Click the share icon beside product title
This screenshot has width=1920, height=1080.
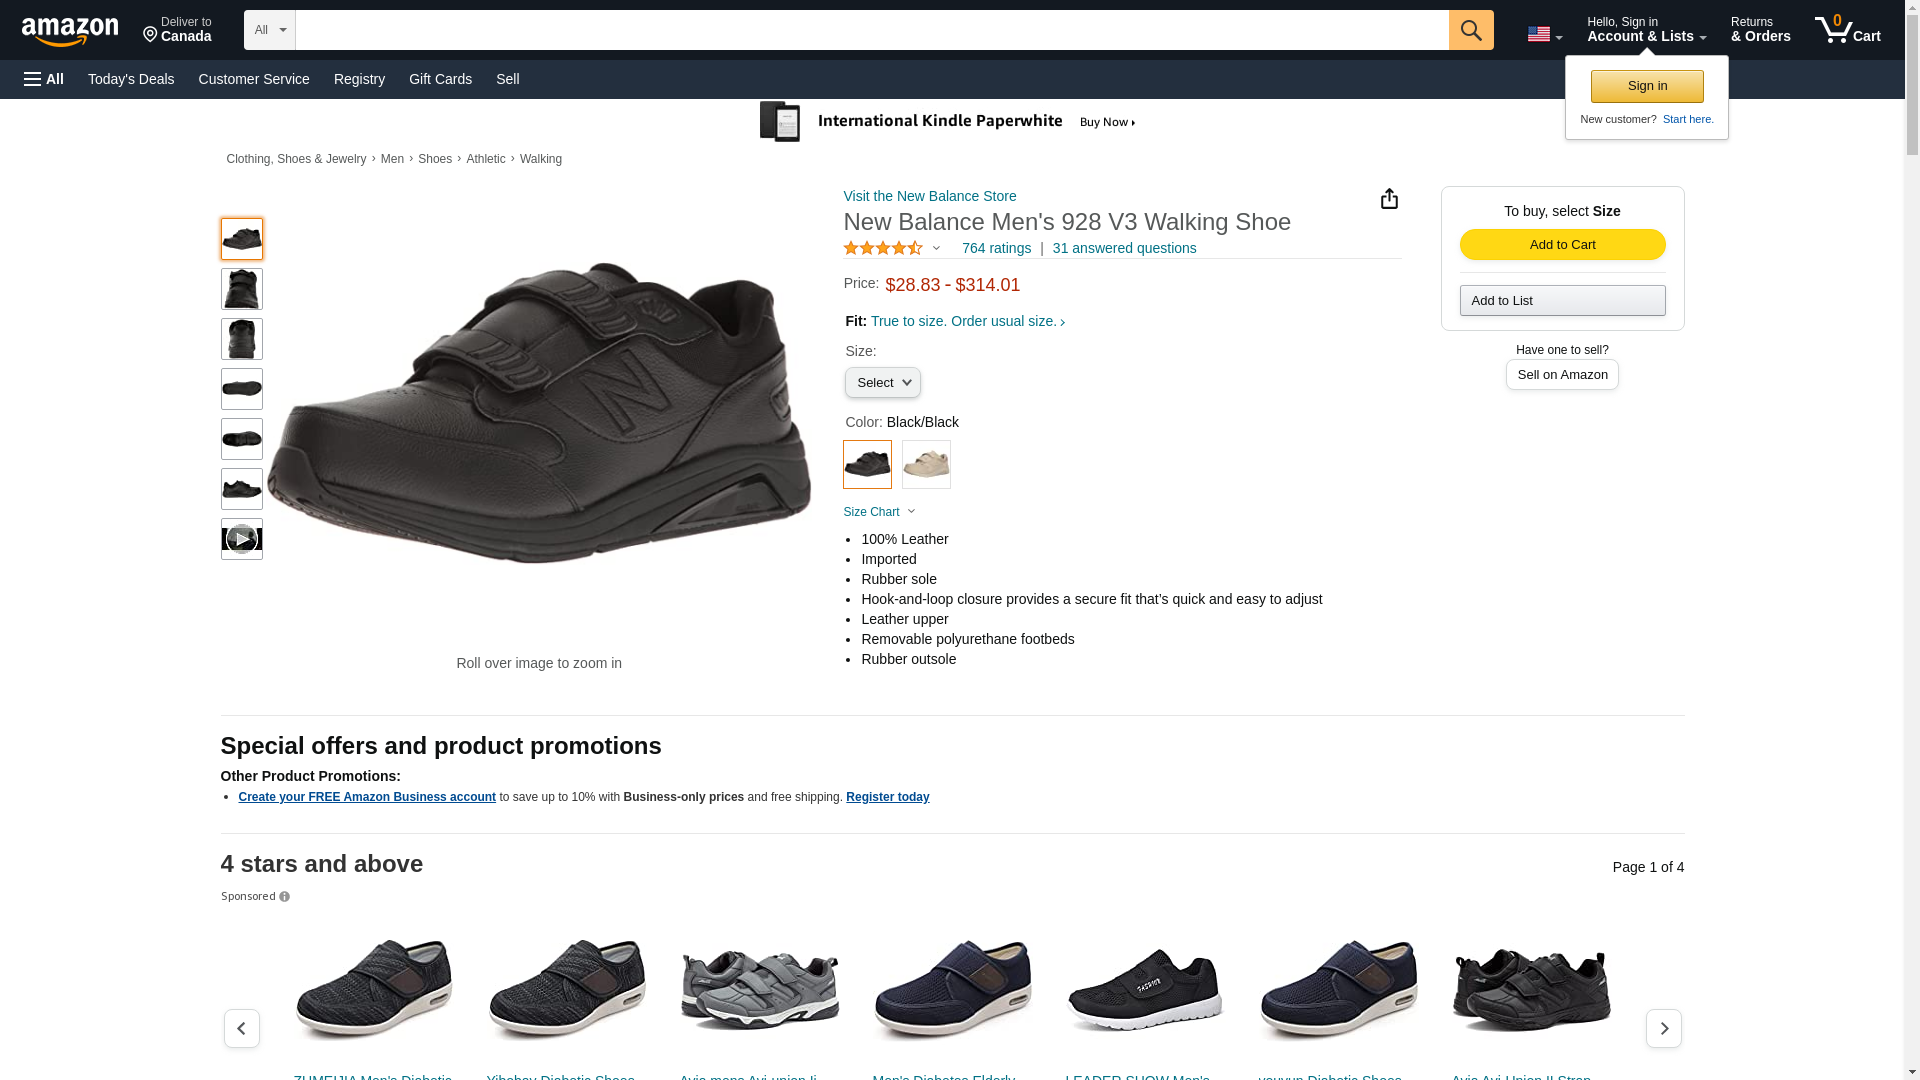pyautogui.click(x=1389, y=199)
